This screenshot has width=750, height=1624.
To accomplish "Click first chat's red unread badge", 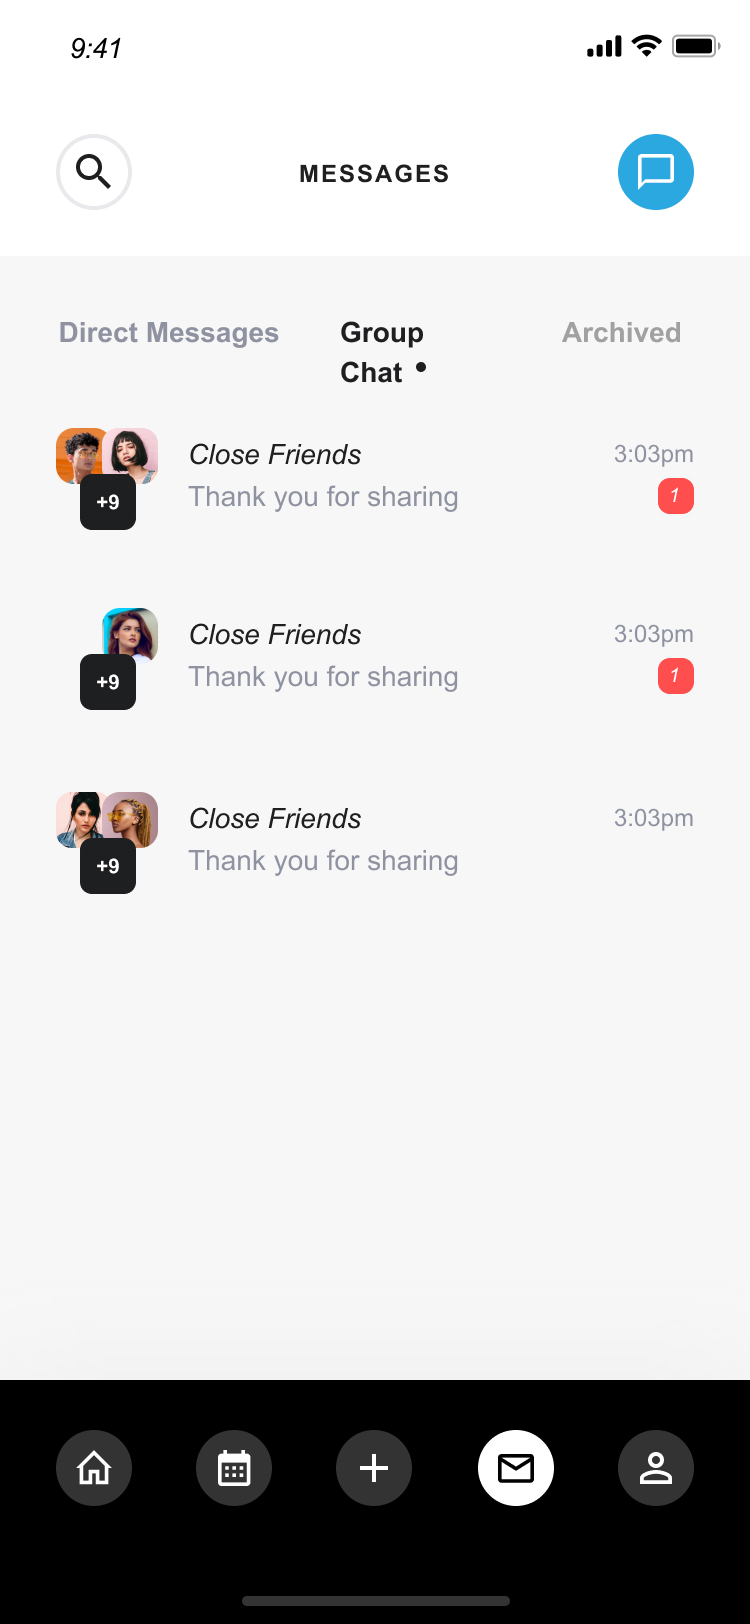I will click(x=675, y=496).
